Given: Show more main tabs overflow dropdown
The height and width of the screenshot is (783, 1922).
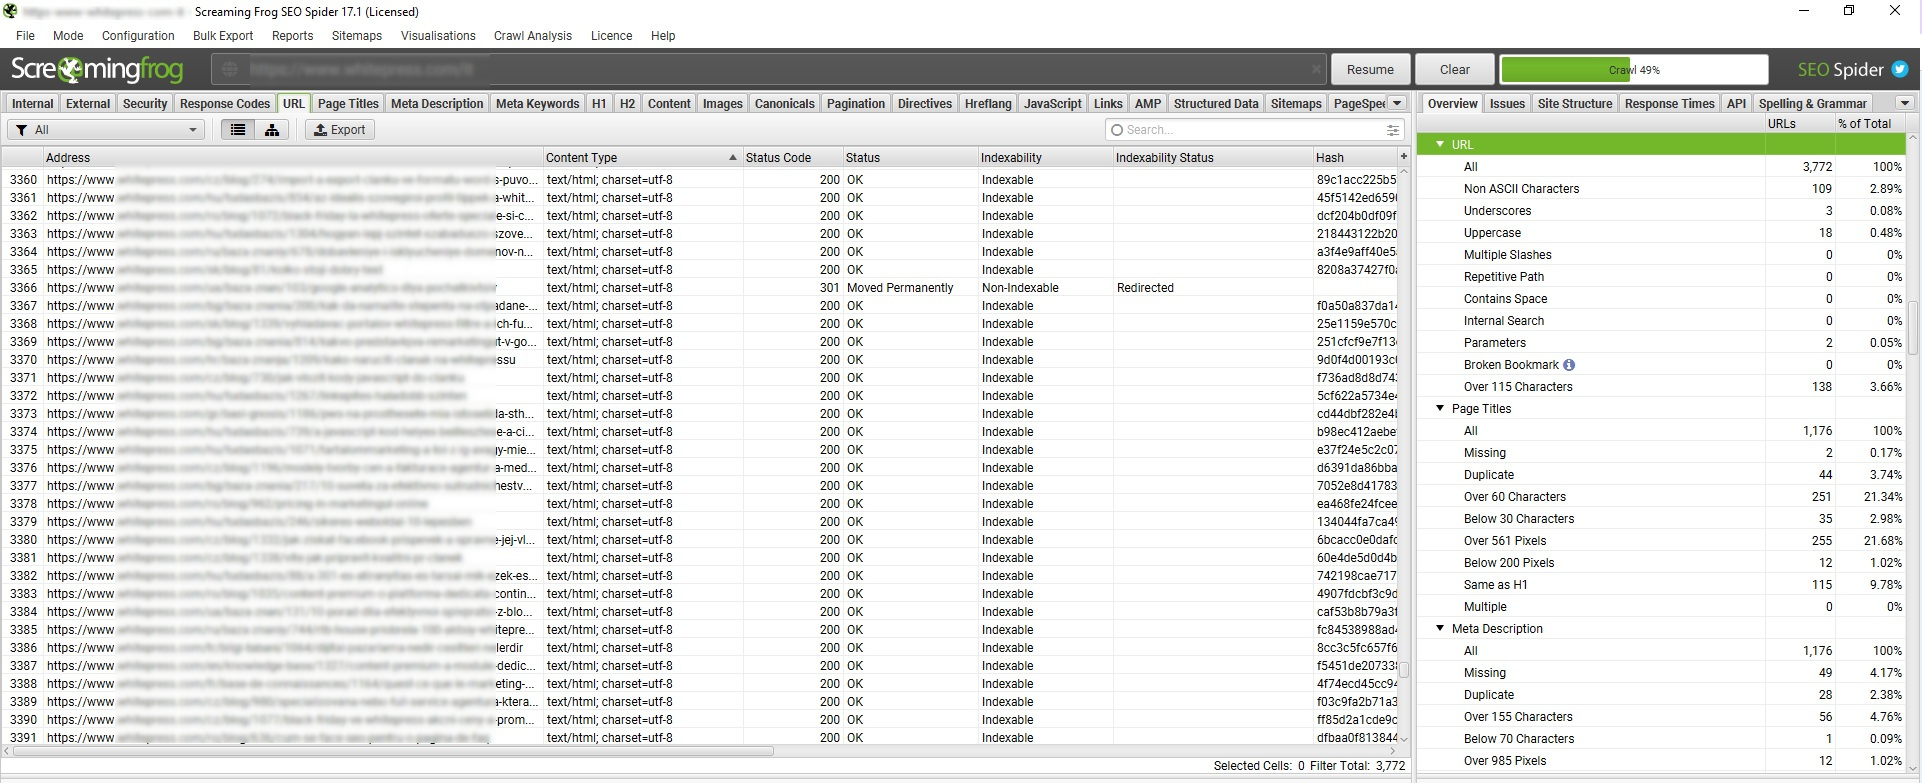Looking at the screenshot, I should click(1397, 103).
